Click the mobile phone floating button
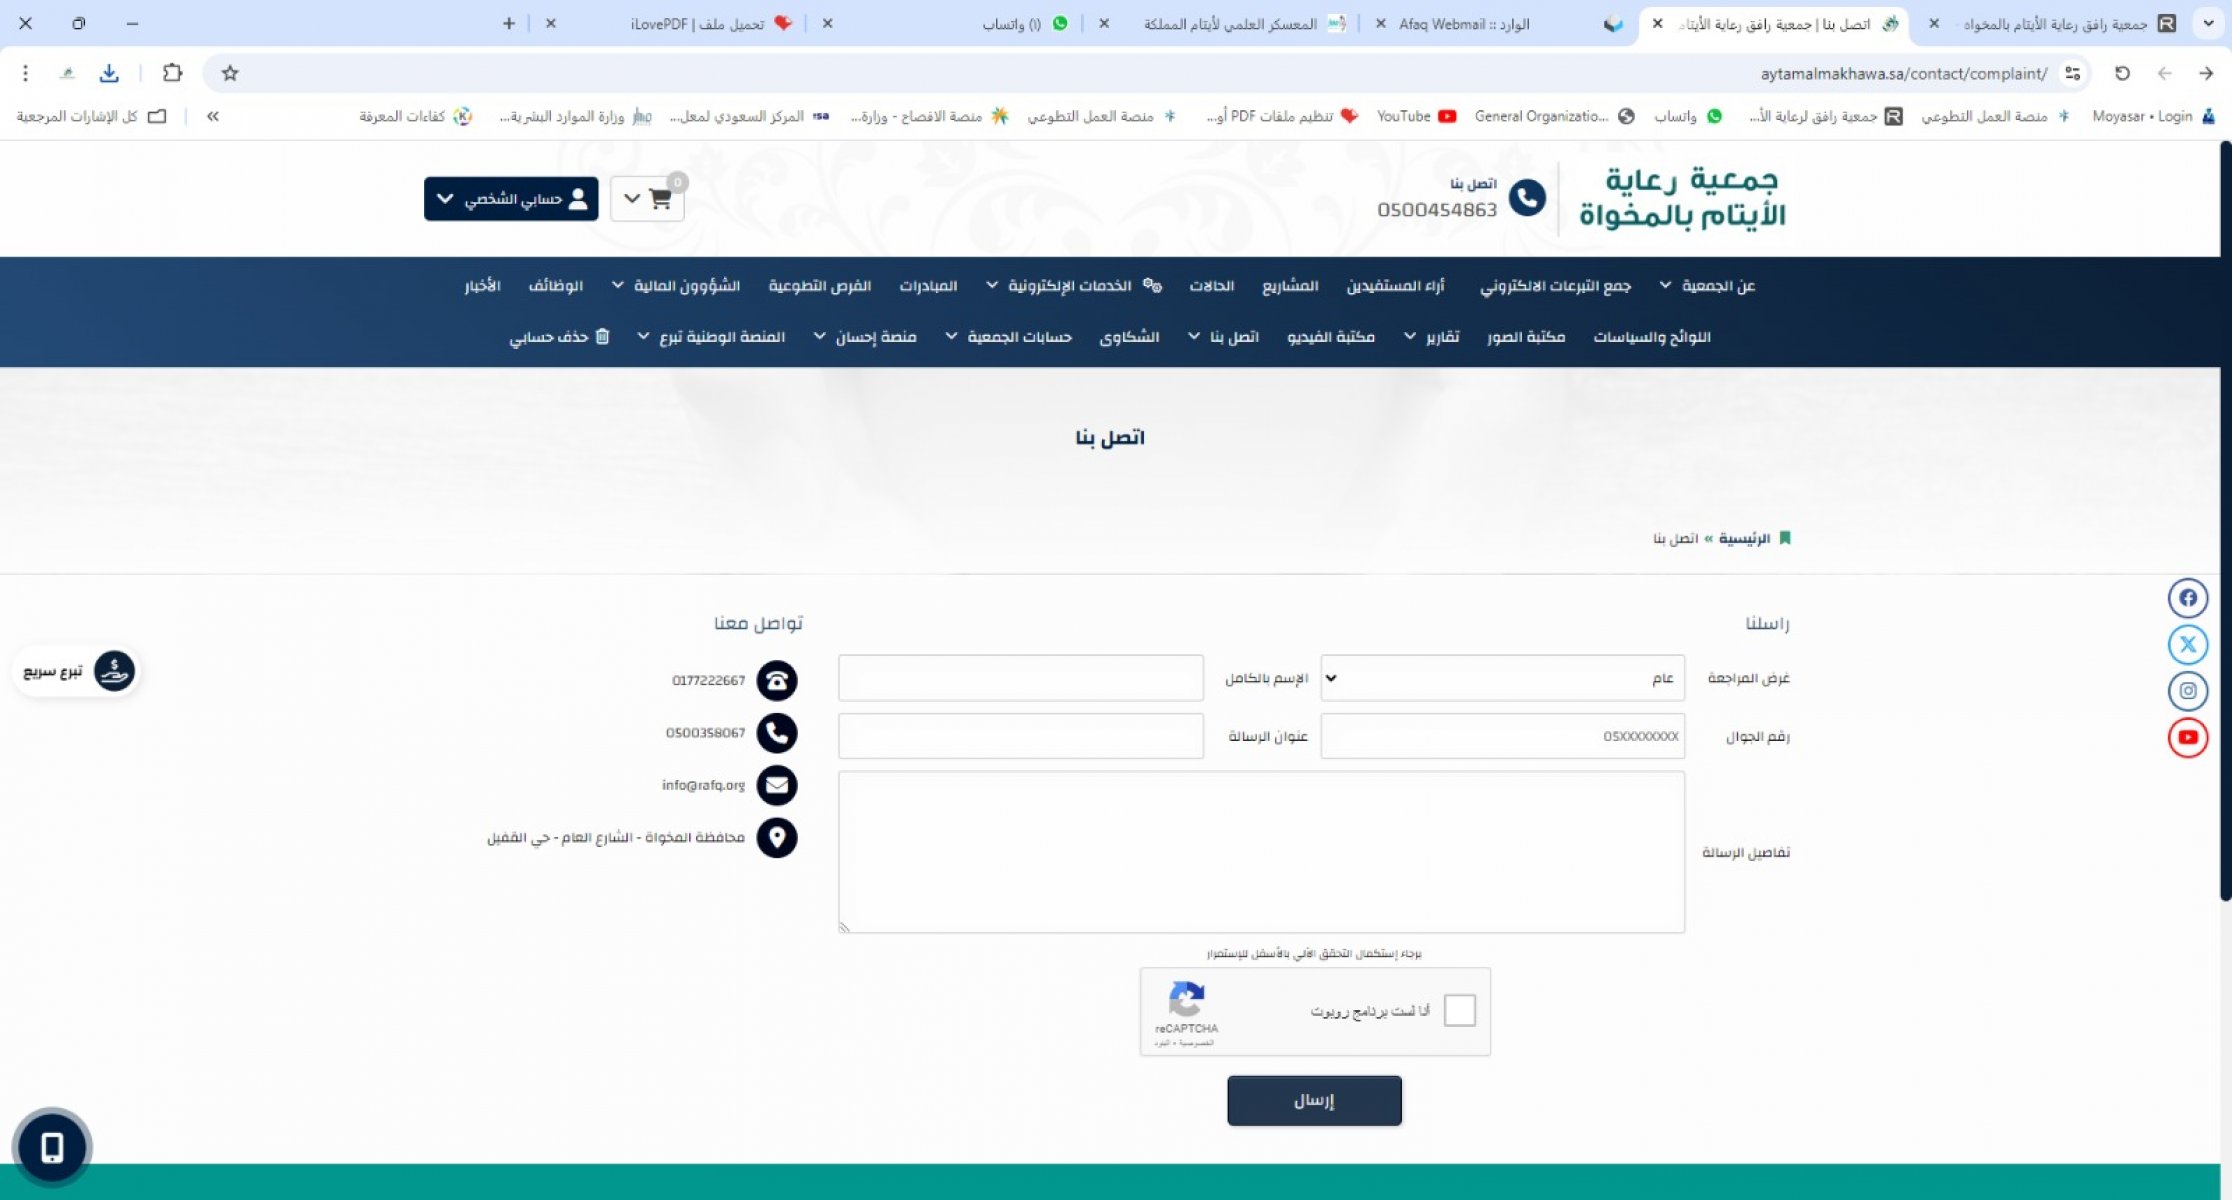2232x1200 pixels. click(x=52, y=1147)
